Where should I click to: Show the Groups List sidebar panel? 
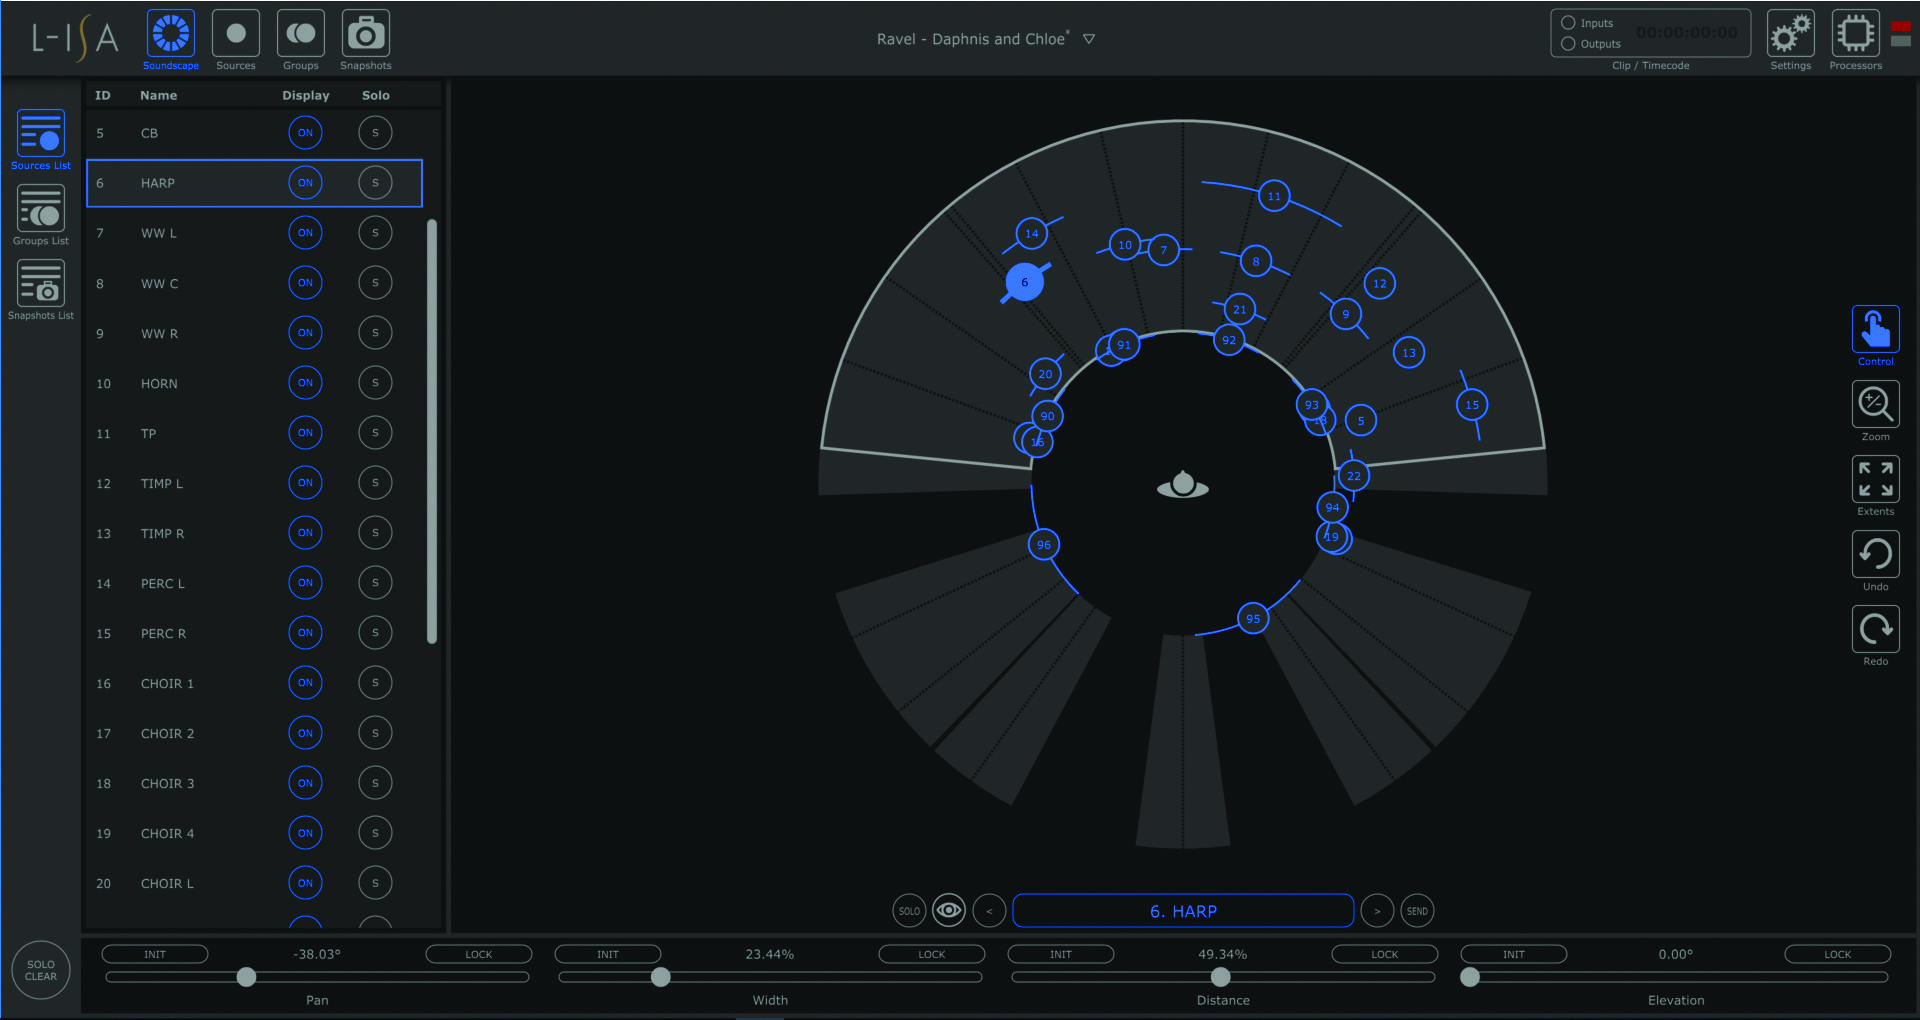[x=41, y=210]
